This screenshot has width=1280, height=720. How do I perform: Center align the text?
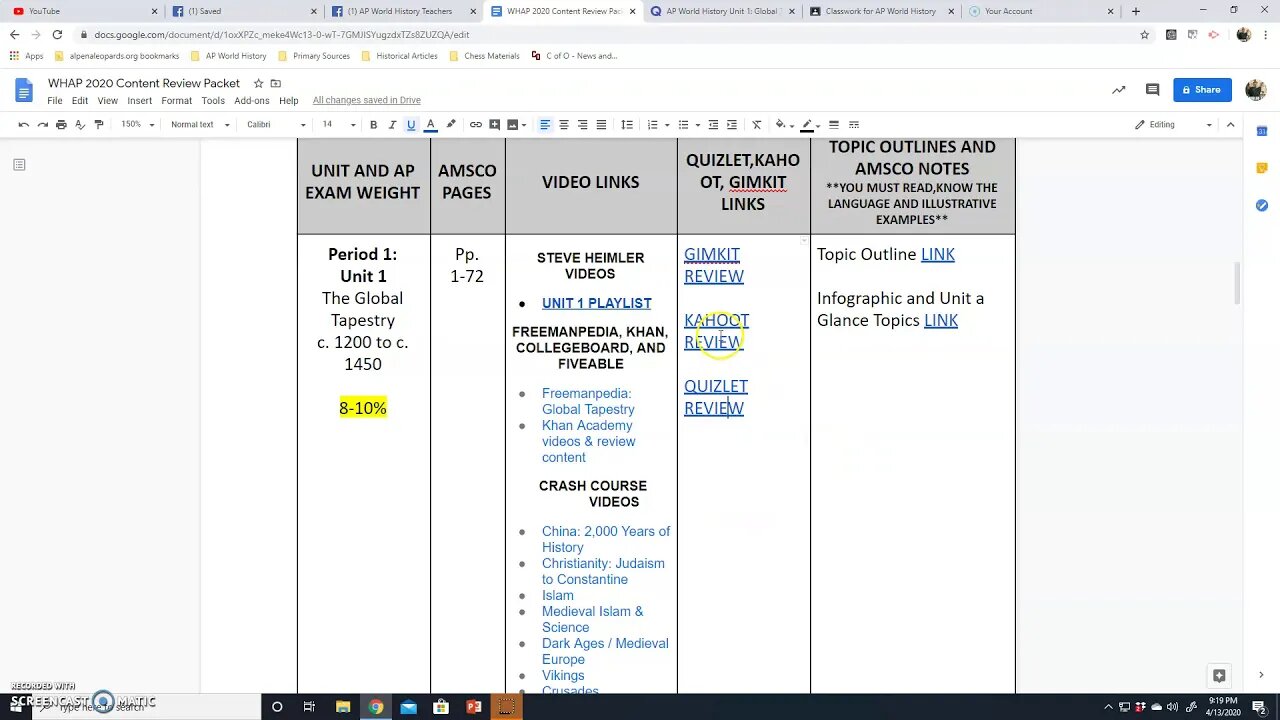pyautogui.click(x=564, y=125)
